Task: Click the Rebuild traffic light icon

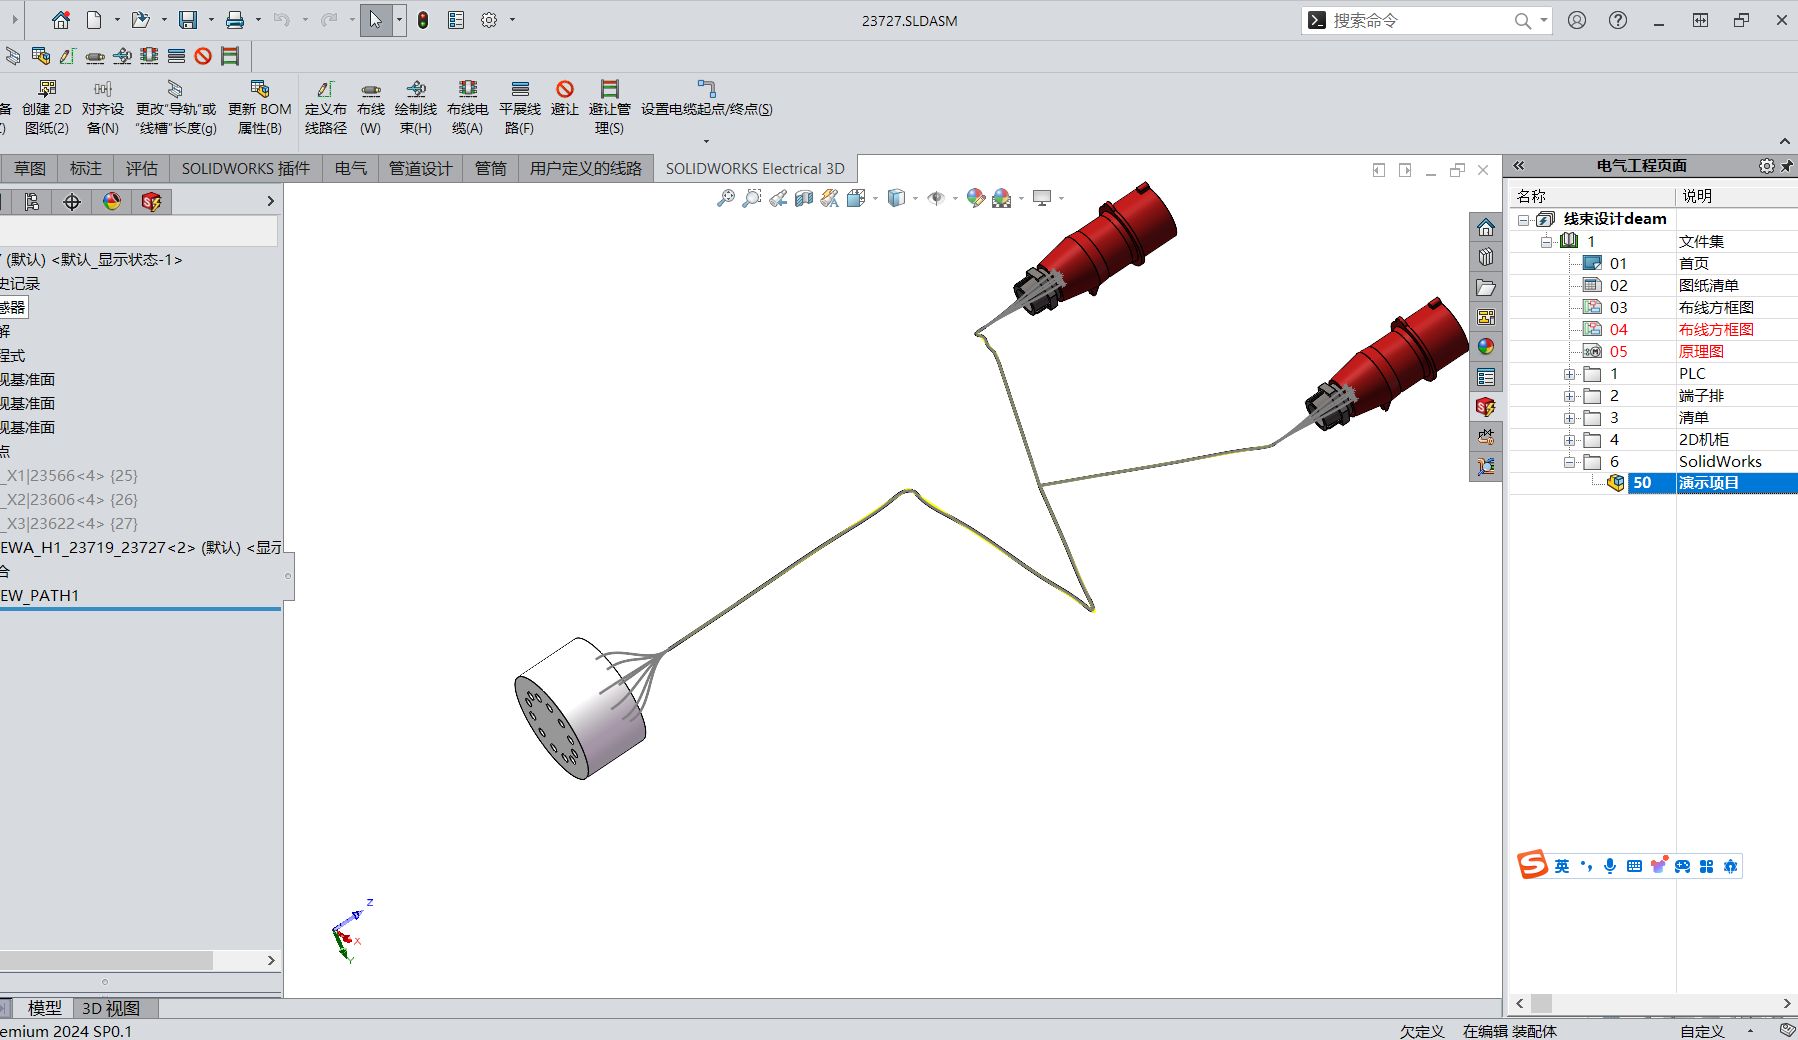Action: pos(423,20)
